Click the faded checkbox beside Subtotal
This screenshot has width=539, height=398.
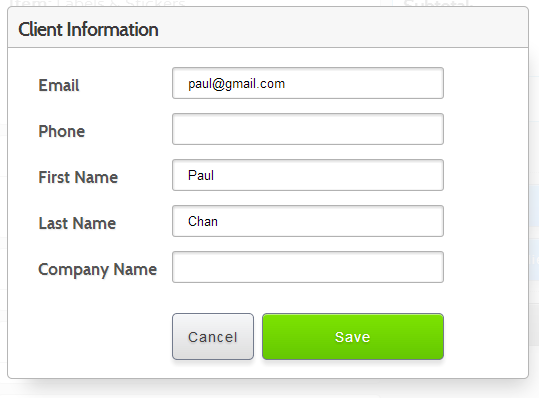click(x=387, y=3)
